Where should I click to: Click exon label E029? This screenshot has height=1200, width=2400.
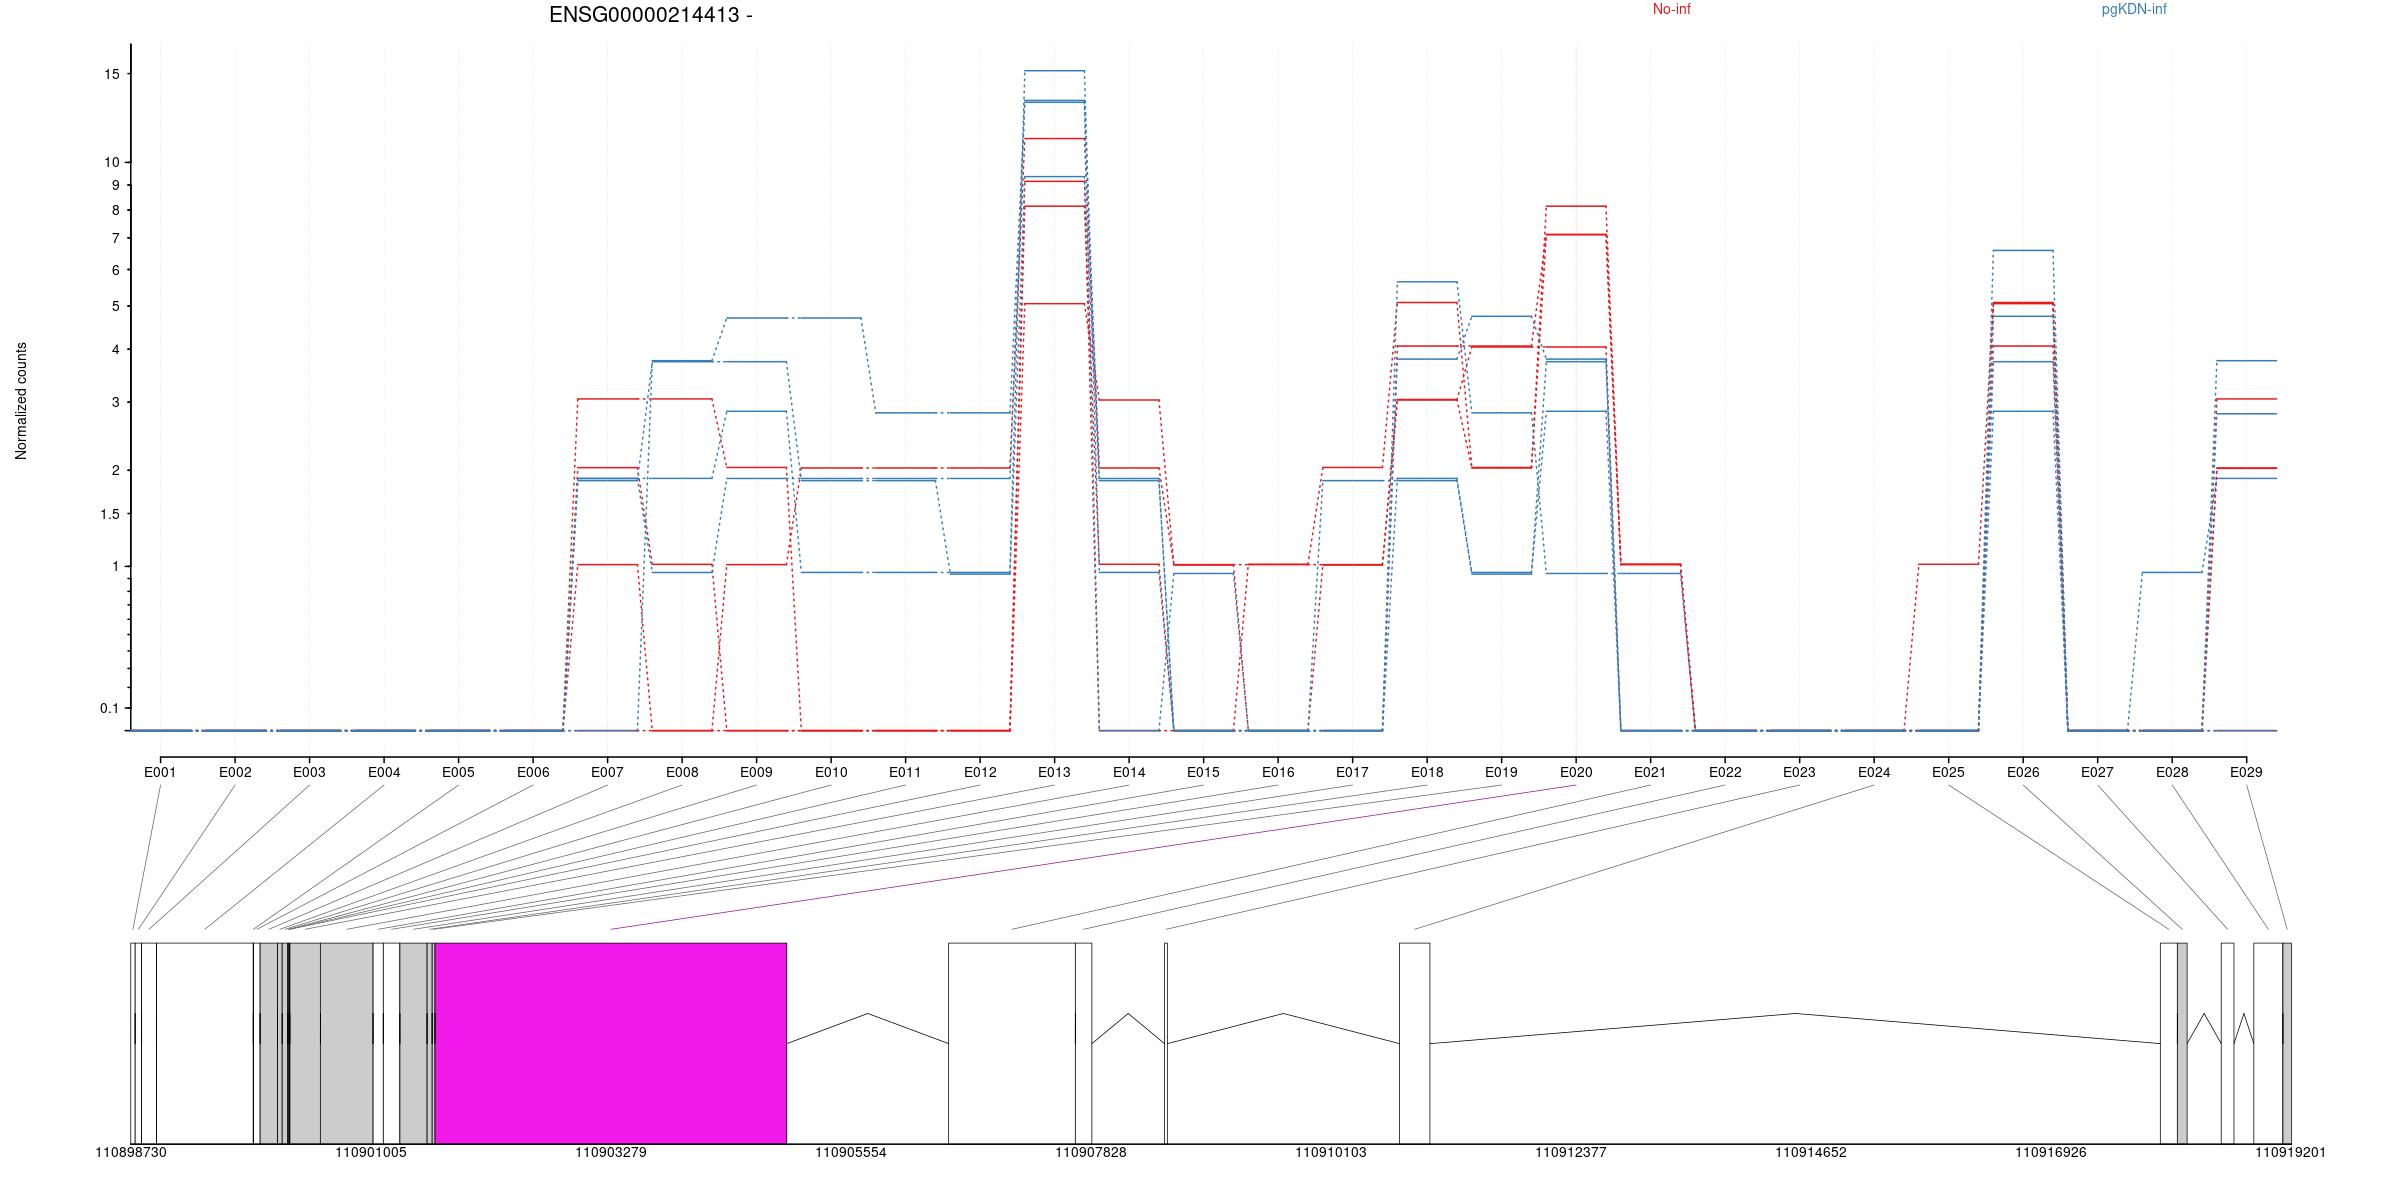(x=2246, y=772)
